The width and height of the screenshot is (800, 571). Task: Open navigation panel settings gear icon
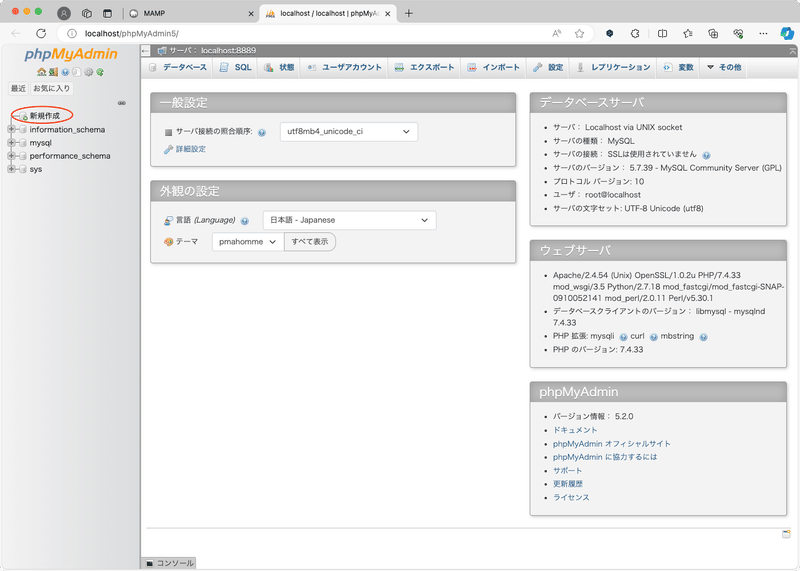pos(89,72)
